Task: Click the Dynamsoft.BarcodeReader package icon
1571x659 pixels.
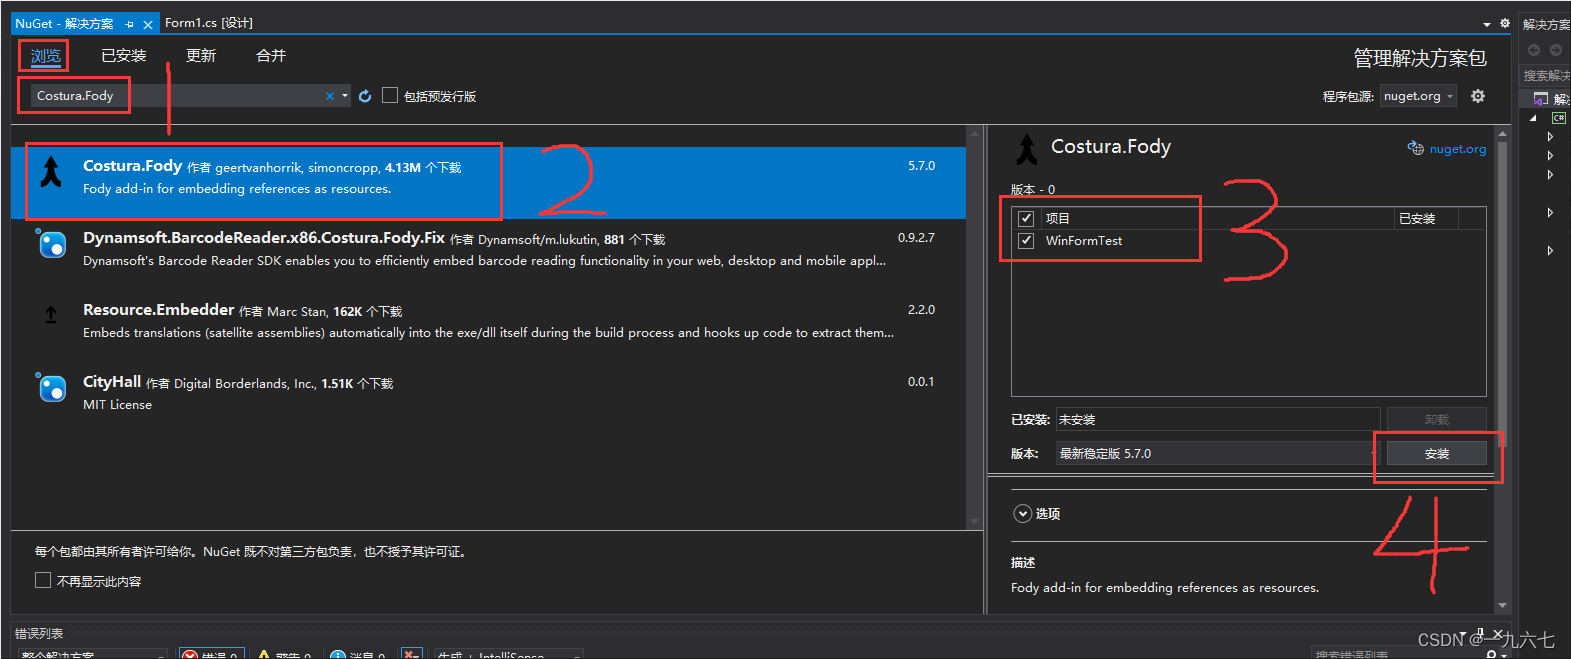Action: pyautogui.click(x=51, y=243)
